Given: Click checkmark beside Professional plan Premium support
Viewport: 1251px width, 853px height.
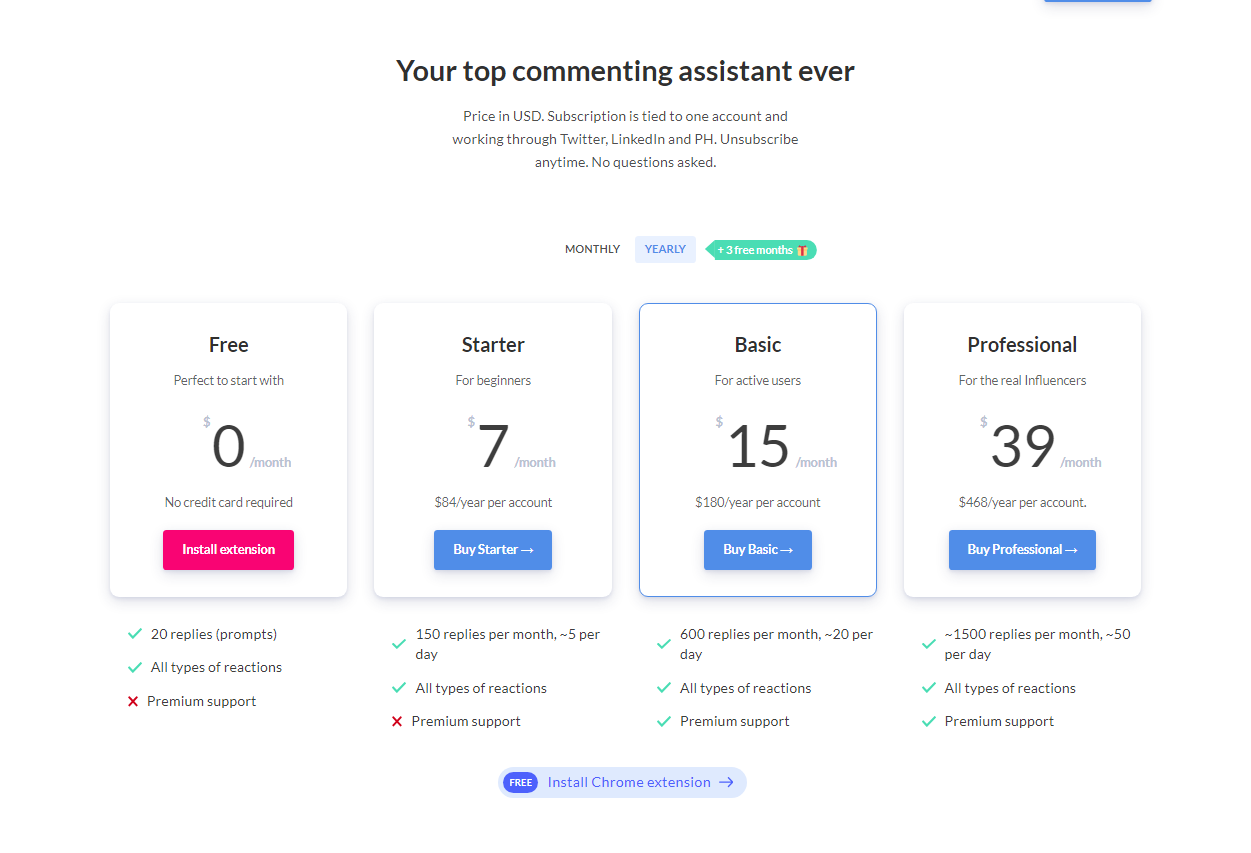Looking at the screenshot, I should coord(928,721).
